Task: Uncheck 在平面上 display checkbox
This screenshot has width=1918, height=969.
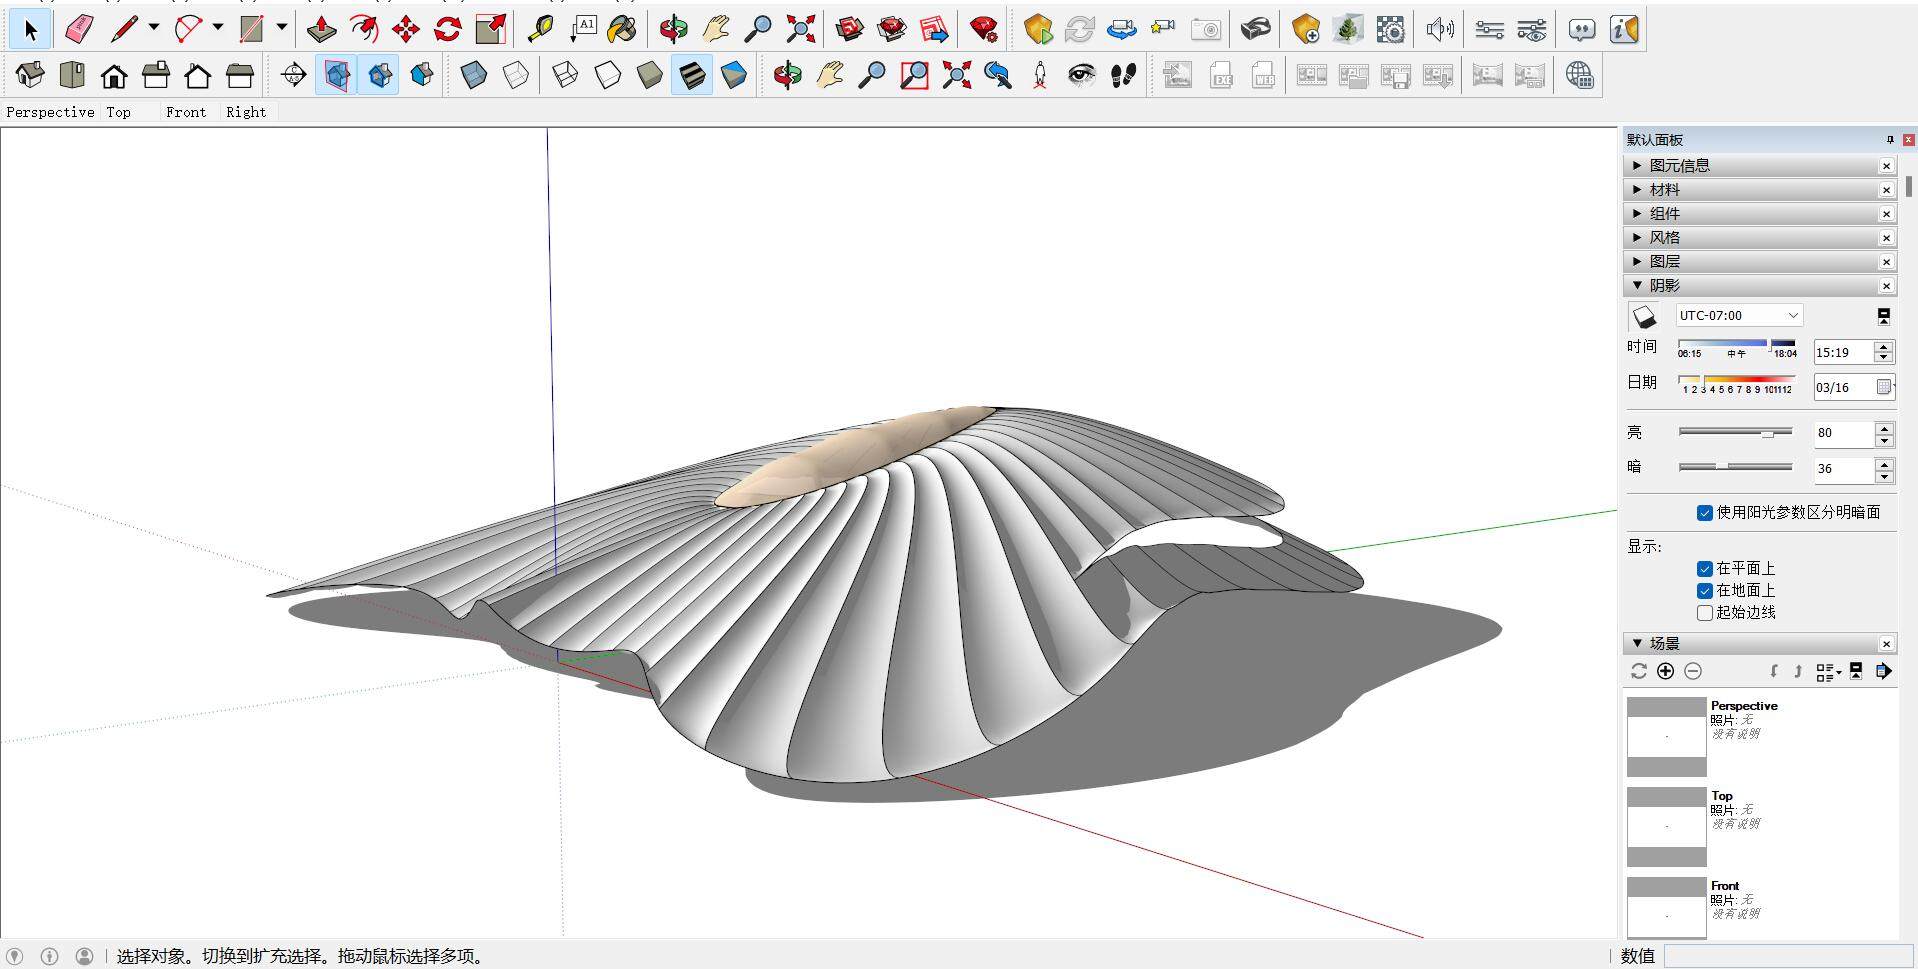Action: point(1704,568)
